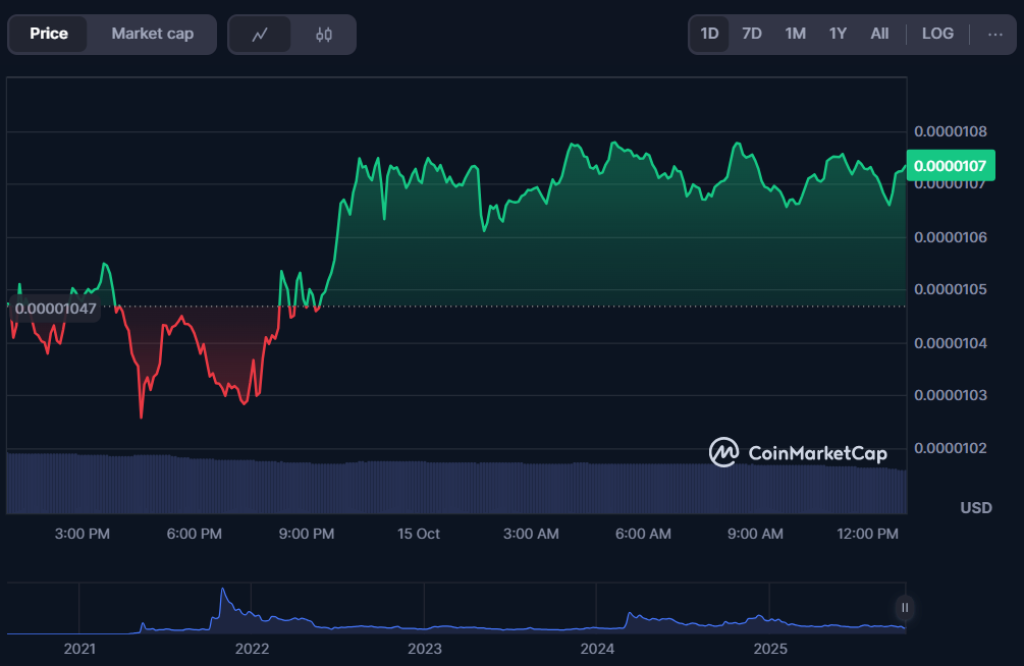Switch to candlestick chart view
Viewport: 1024px width, 666px height.
pos(323,34)
